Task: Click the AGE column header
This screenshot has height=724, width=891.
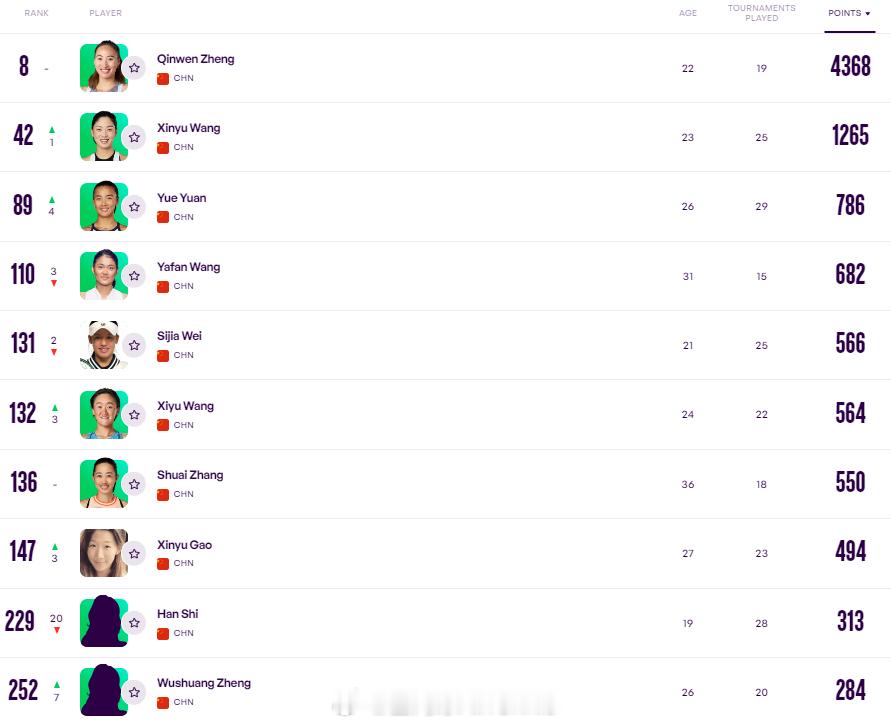Action: coord(688,13)
